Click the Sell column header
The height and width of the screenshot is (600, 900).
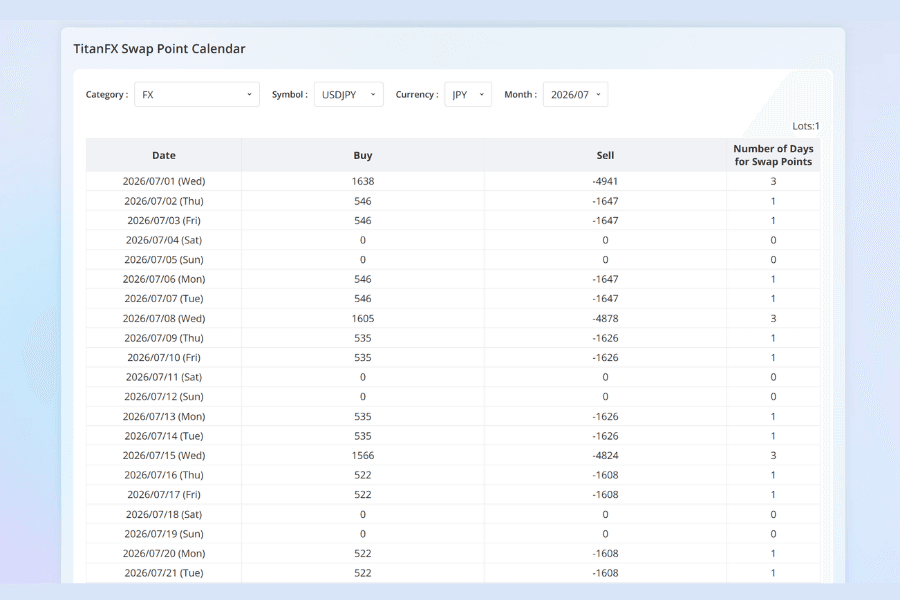click(605, 155)
